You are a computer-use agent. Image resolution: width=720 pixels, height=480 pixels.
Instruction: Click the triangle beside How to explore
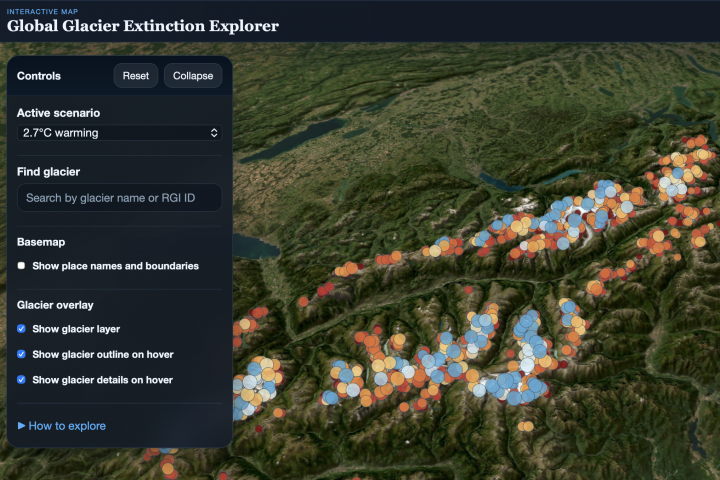click(21, 426)
